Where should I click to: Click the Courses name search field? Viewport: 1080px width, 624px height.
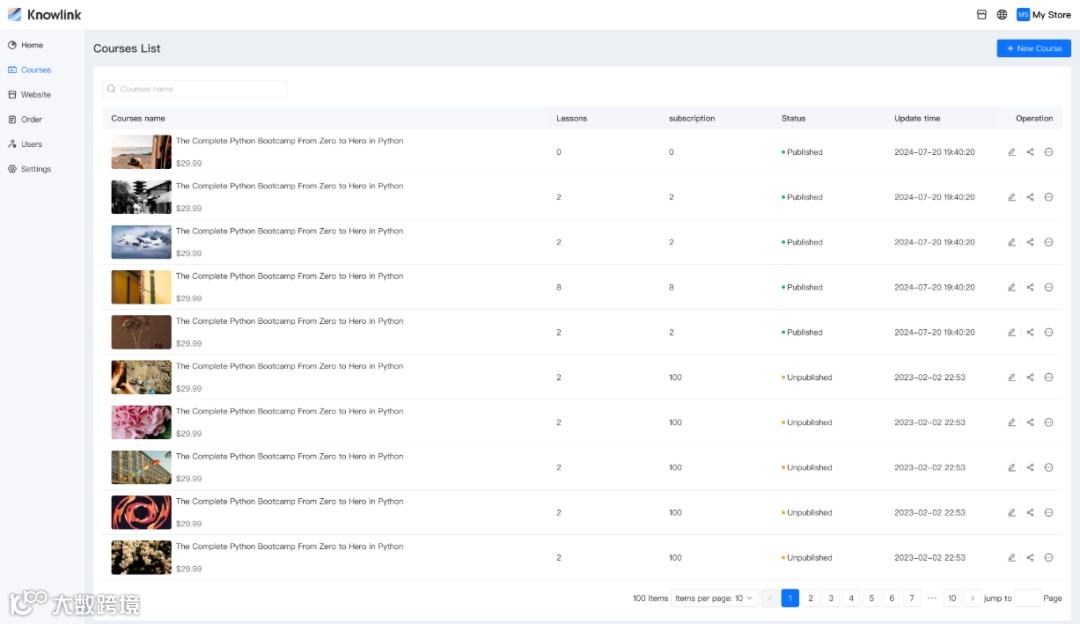tap(195, 89)
